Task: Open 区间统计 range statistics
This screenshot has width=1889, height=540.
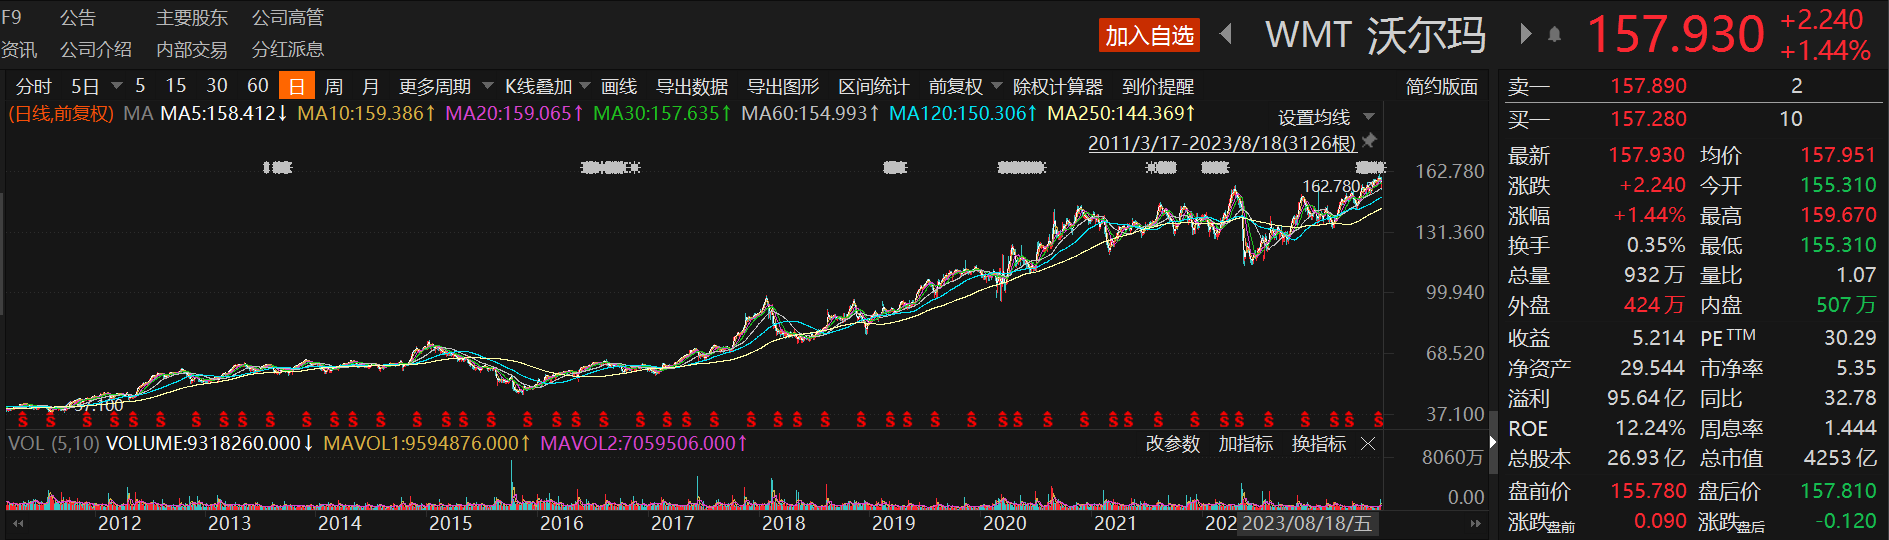Action: coord(874,86)
